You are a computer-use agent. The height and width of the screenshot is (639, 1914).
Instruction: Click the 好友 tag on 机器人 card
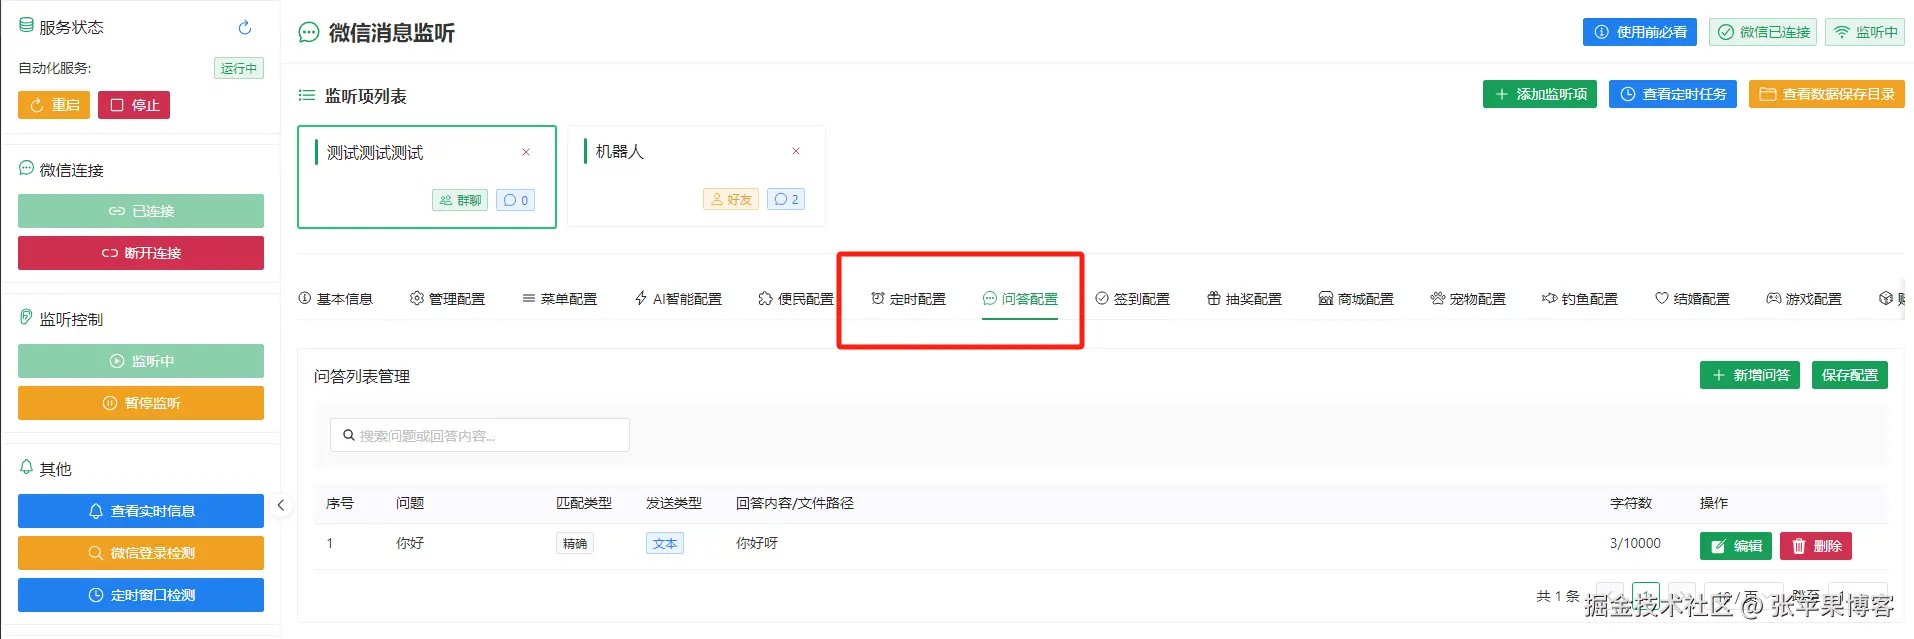point(731,199)
